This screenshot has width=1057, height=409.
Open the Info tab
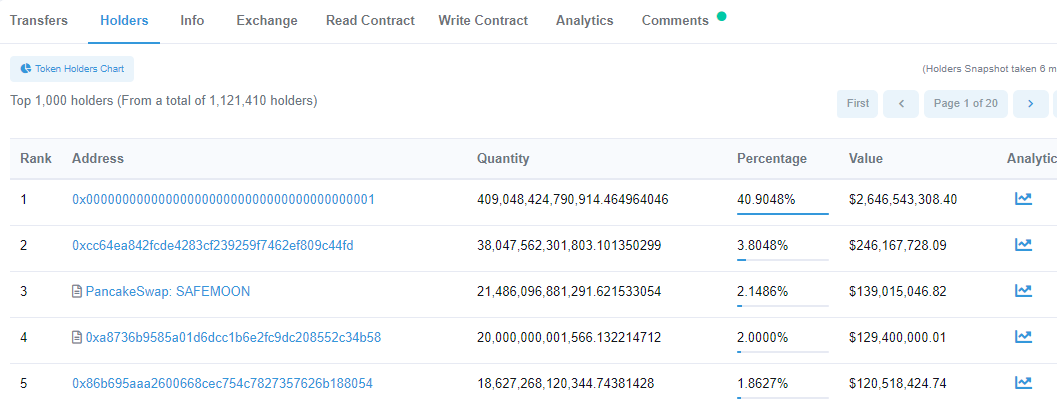click(192, 21)
